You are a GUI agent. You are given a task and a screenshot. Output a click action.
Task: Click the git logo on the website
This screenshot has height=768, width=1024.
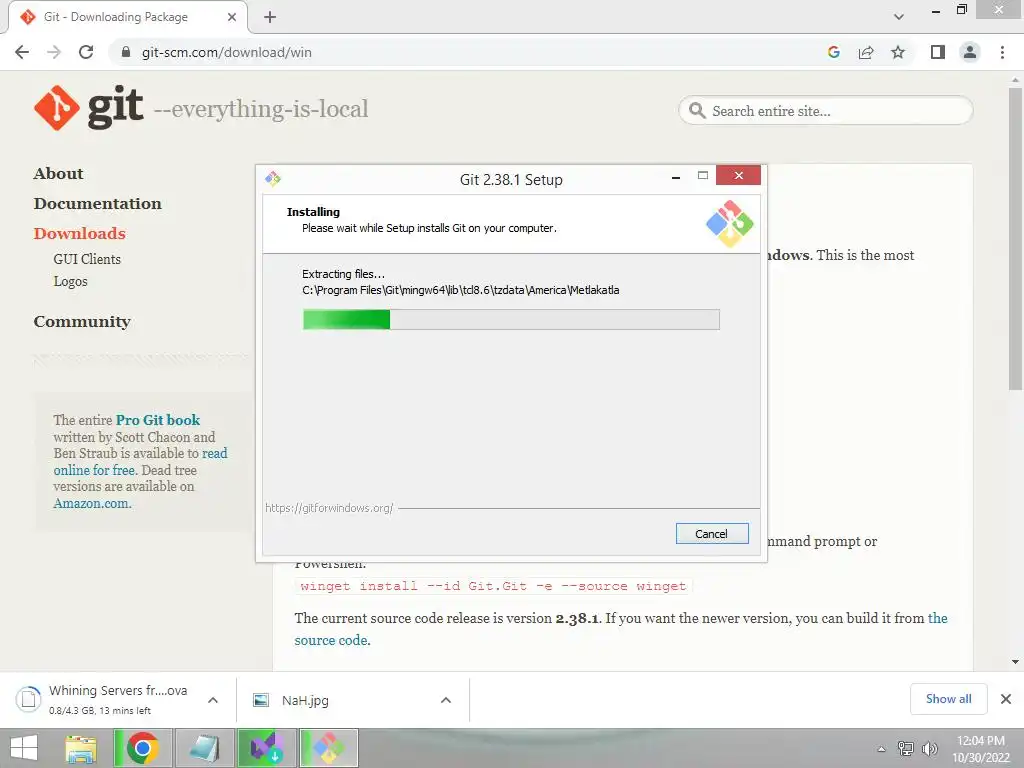point(88,108)
